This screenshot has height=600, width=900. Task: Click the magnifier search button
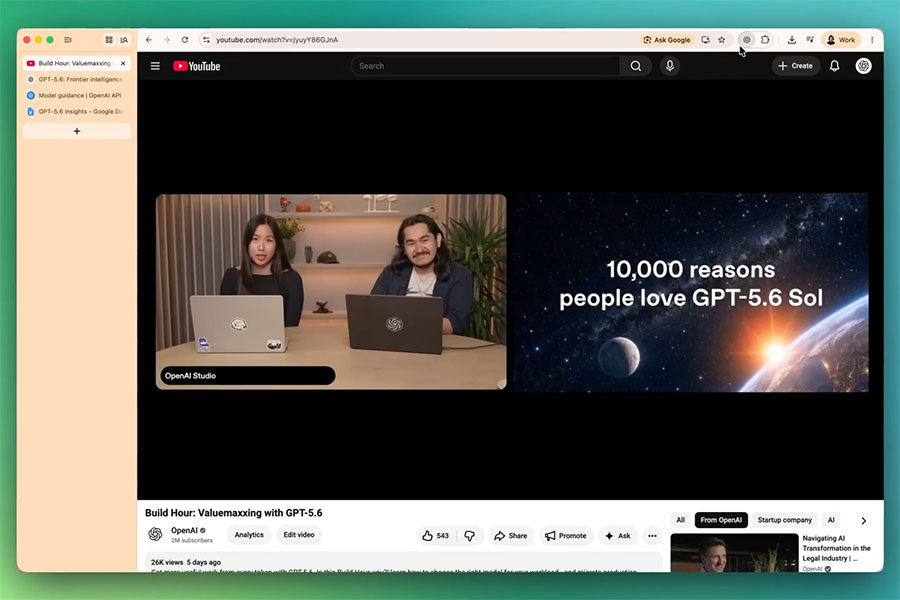(635, 66)
